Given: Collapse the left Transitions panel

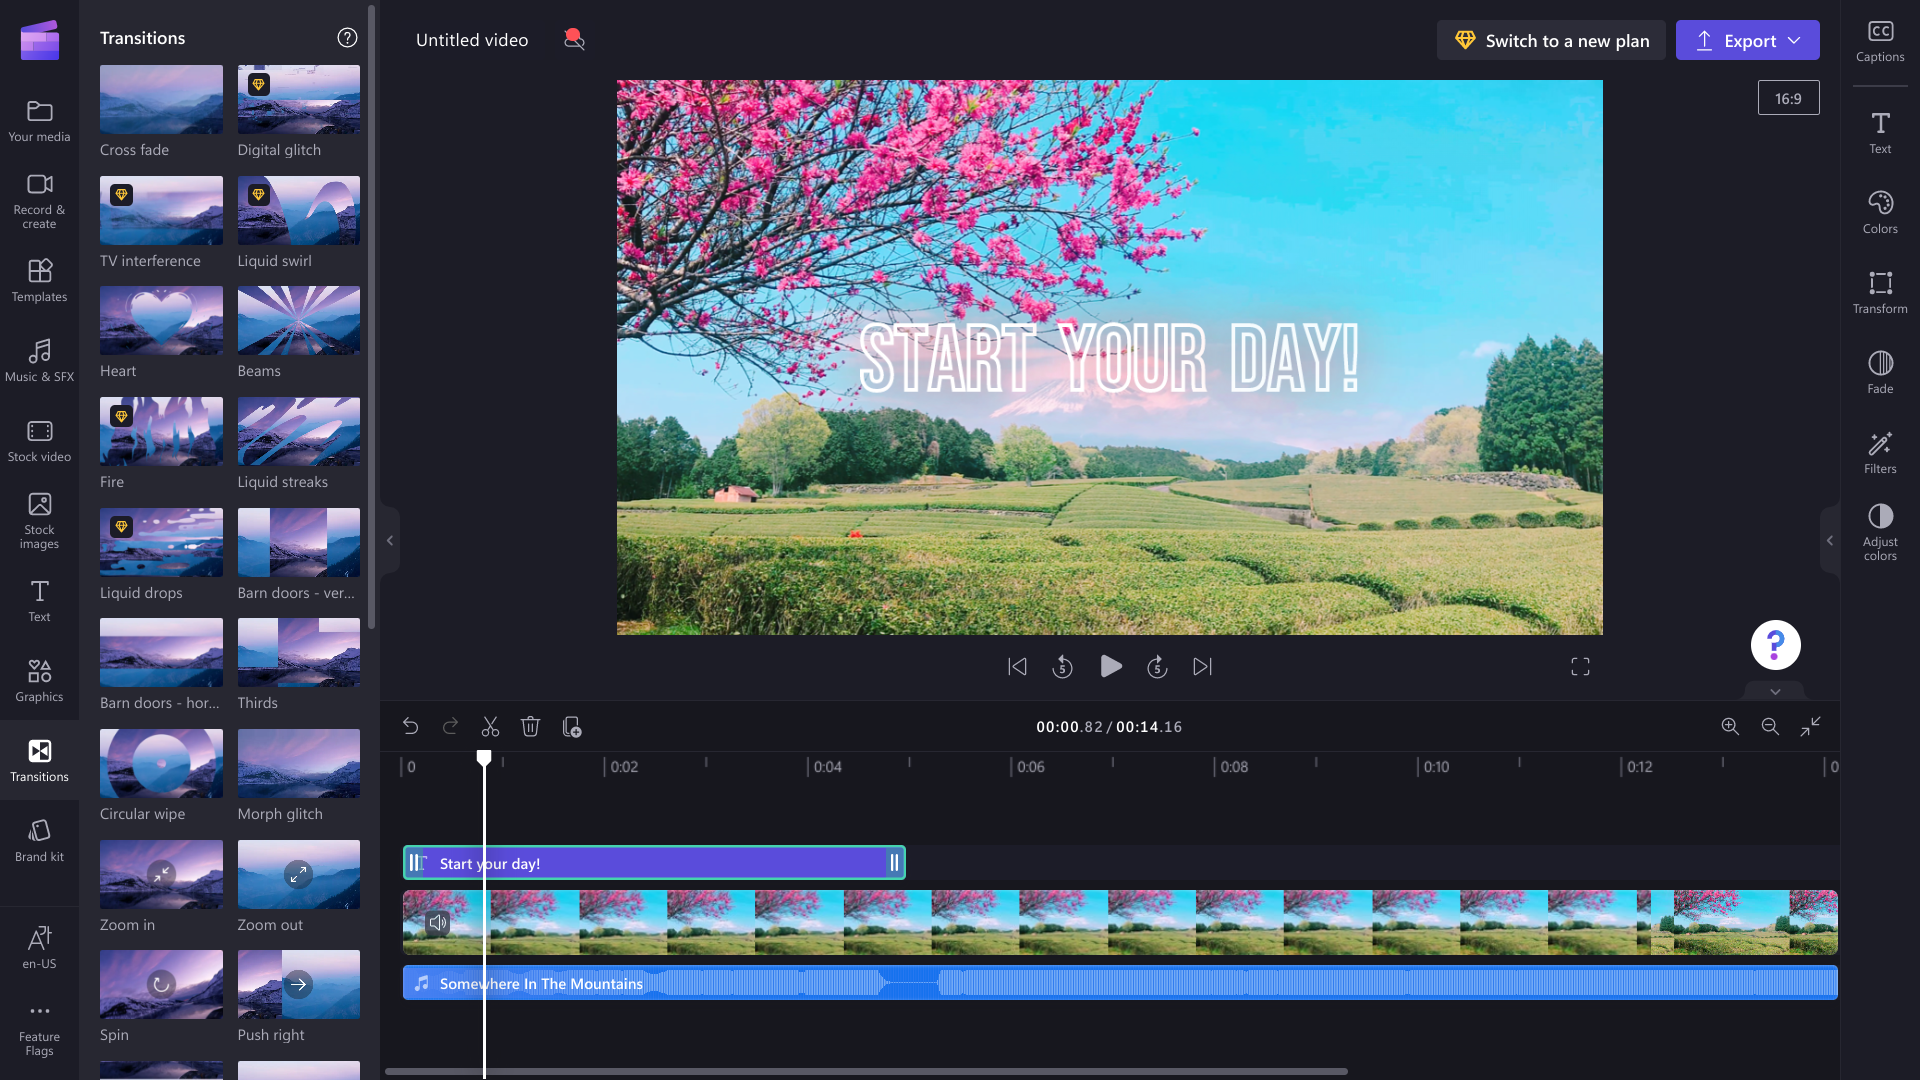Looking at the screenshot, I should 390,541.
